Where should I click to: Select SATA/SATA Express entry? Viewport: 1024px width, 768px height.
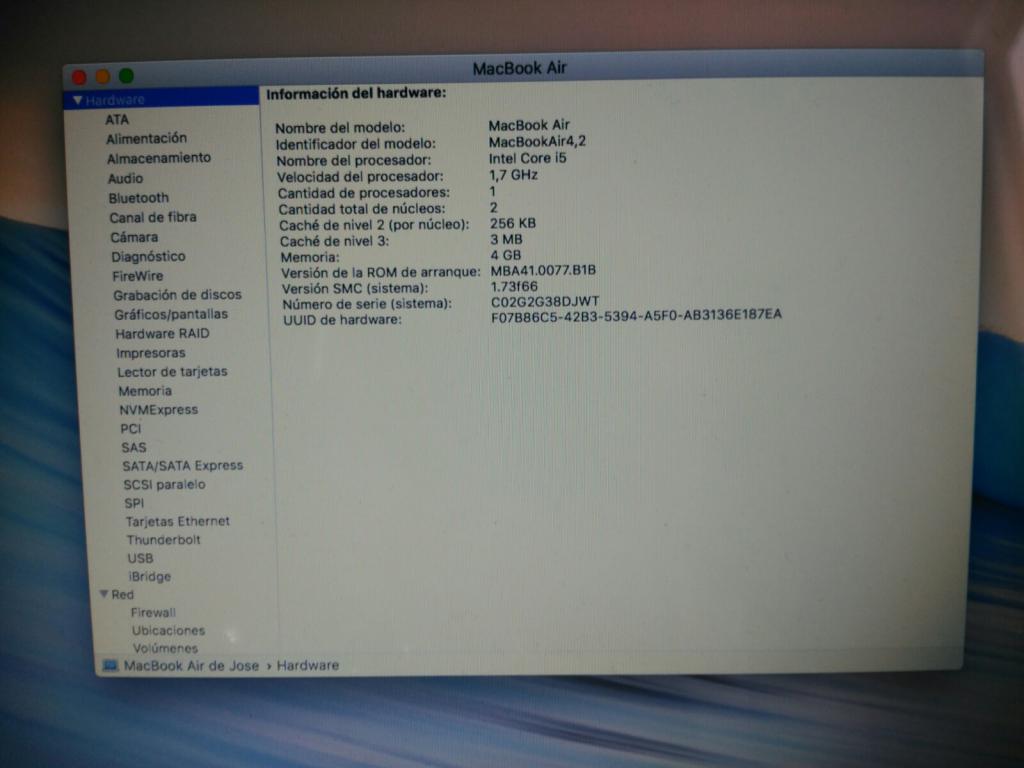[183, 466]
